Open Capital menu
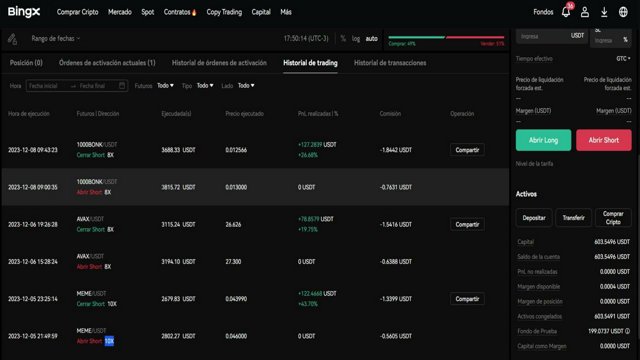 [x=261, y=12]
